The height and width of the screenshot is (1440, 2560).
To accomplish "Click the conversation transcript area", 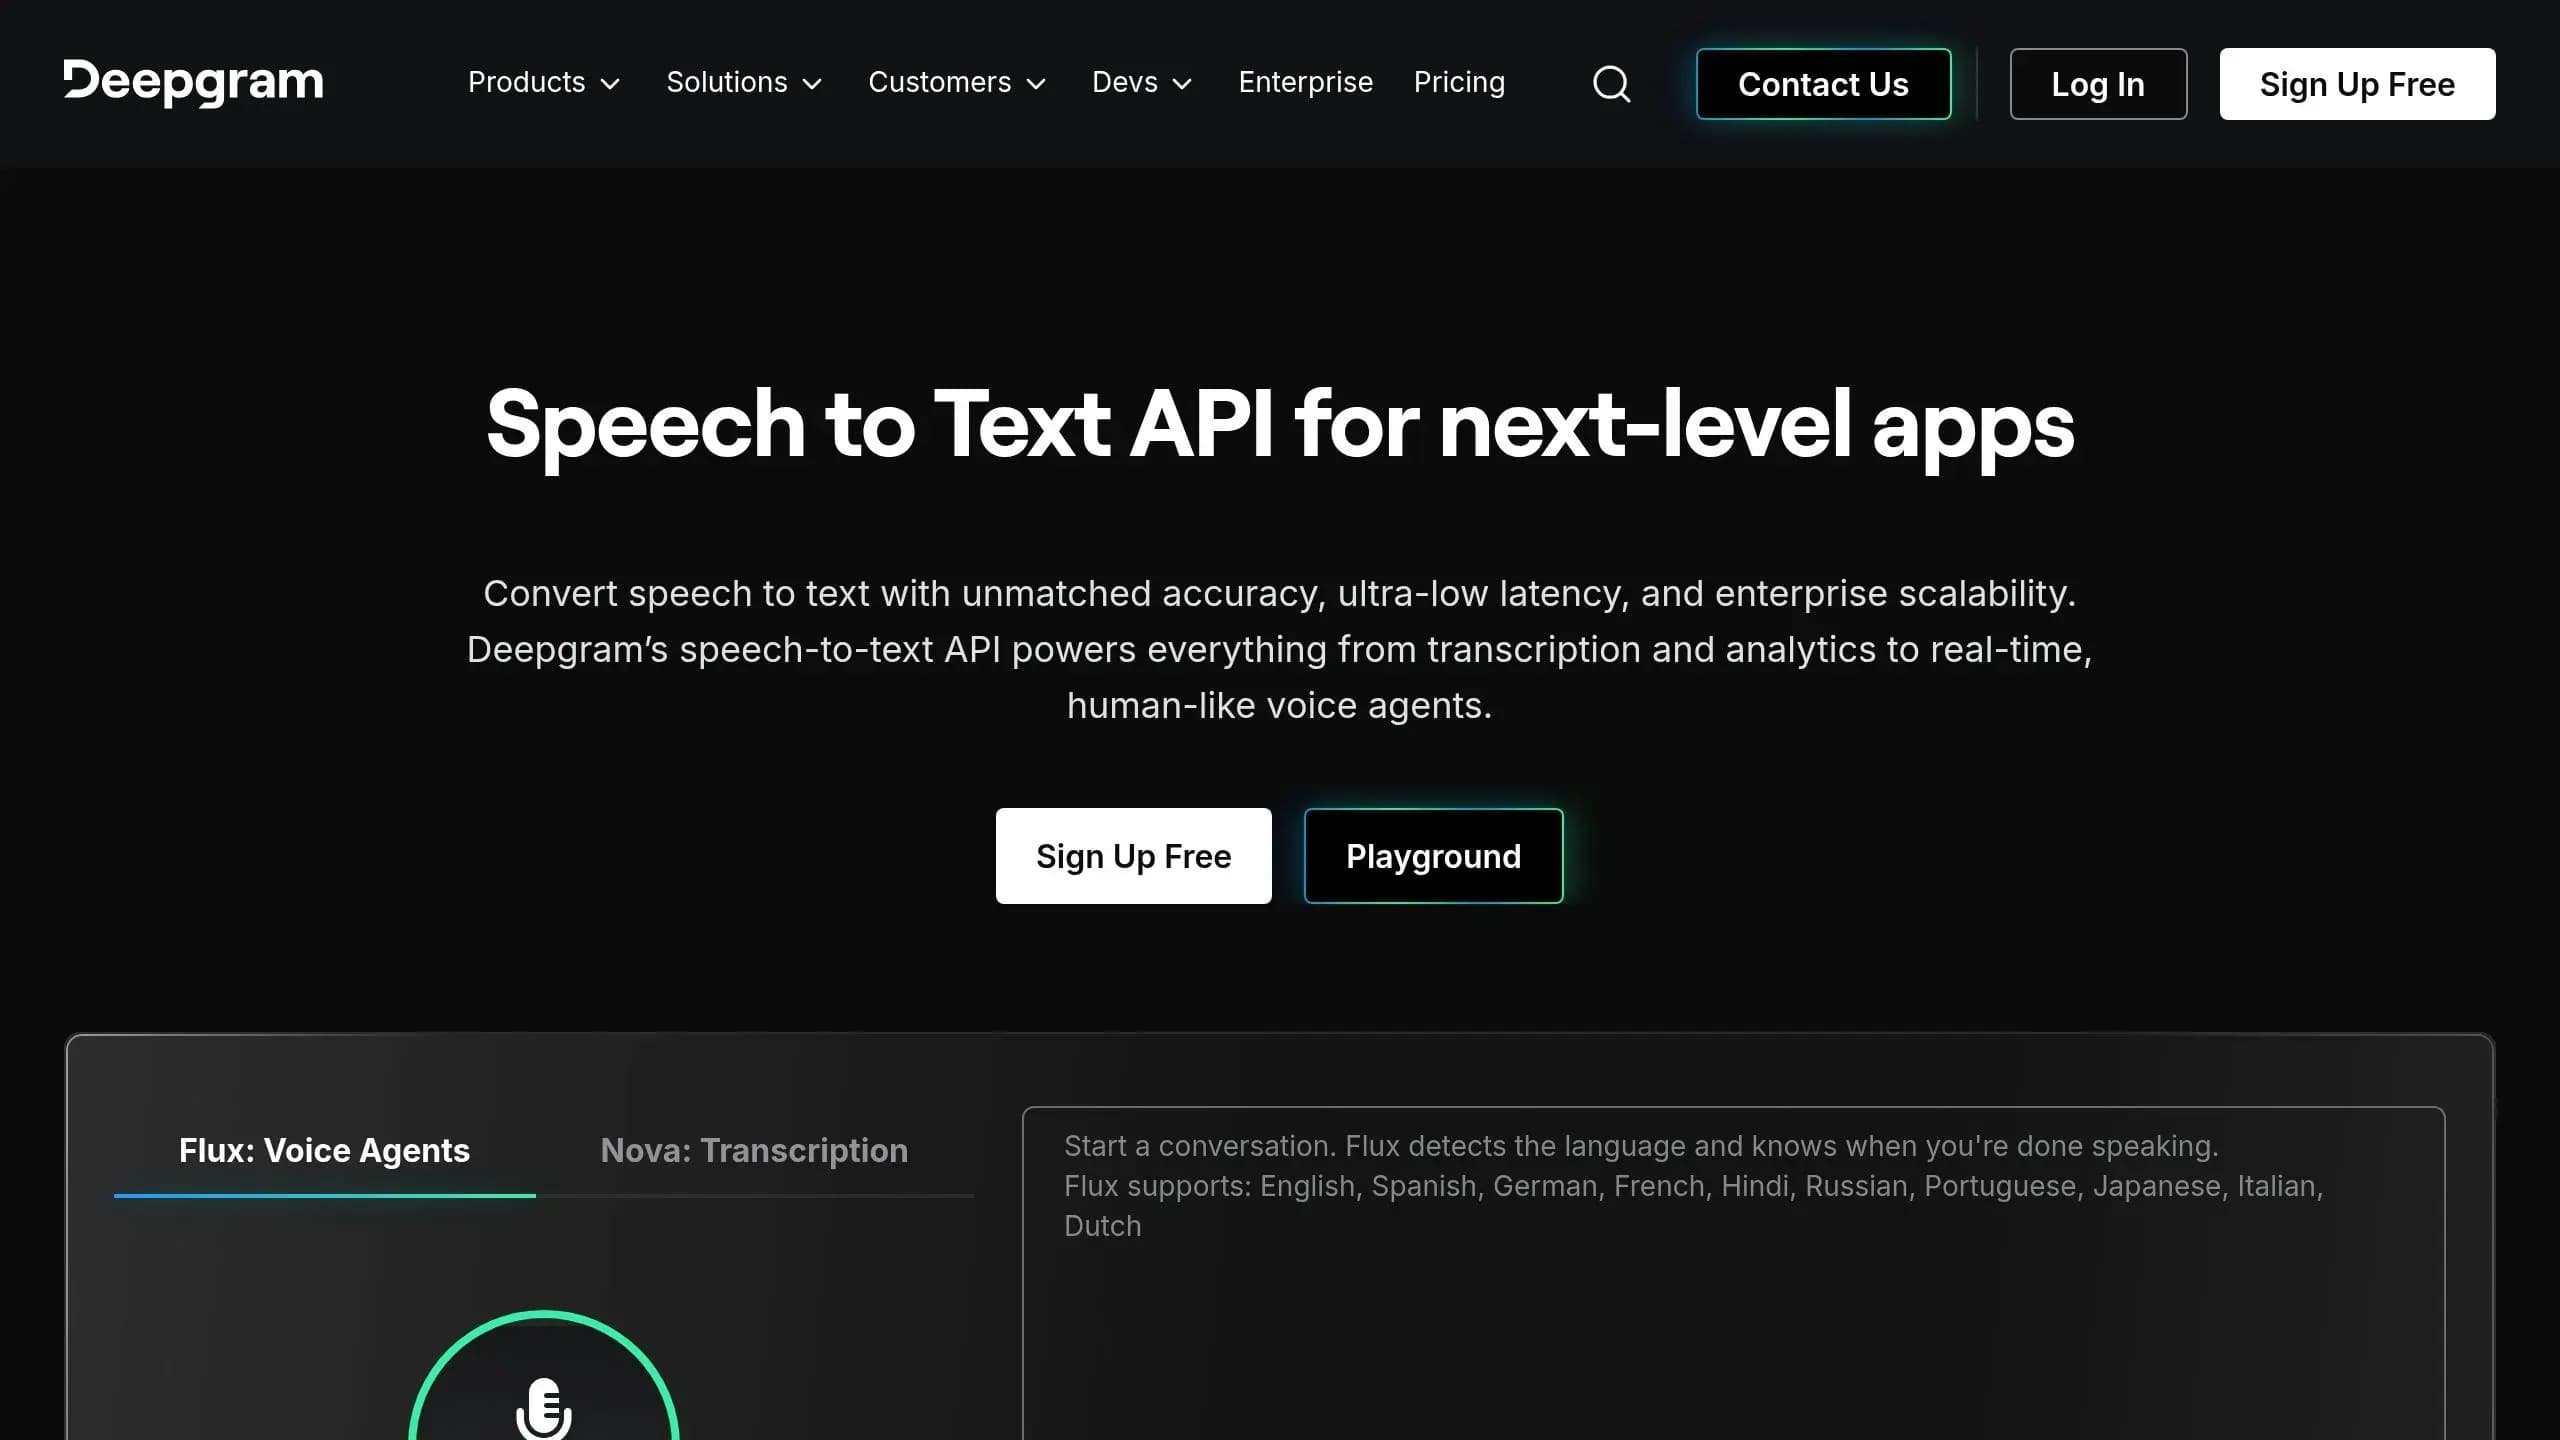I will (x=1733, y=1273).
